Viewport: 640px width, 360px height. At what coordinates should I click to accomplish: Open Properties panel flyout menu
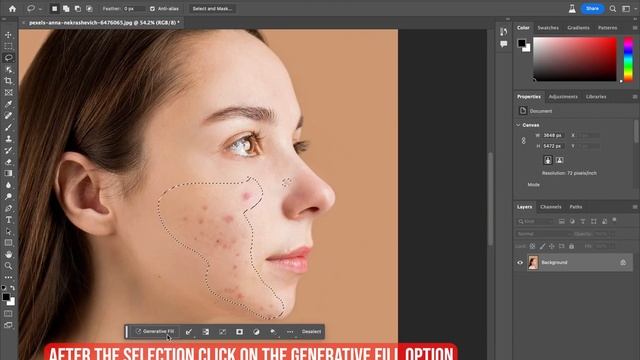[635, 97]
